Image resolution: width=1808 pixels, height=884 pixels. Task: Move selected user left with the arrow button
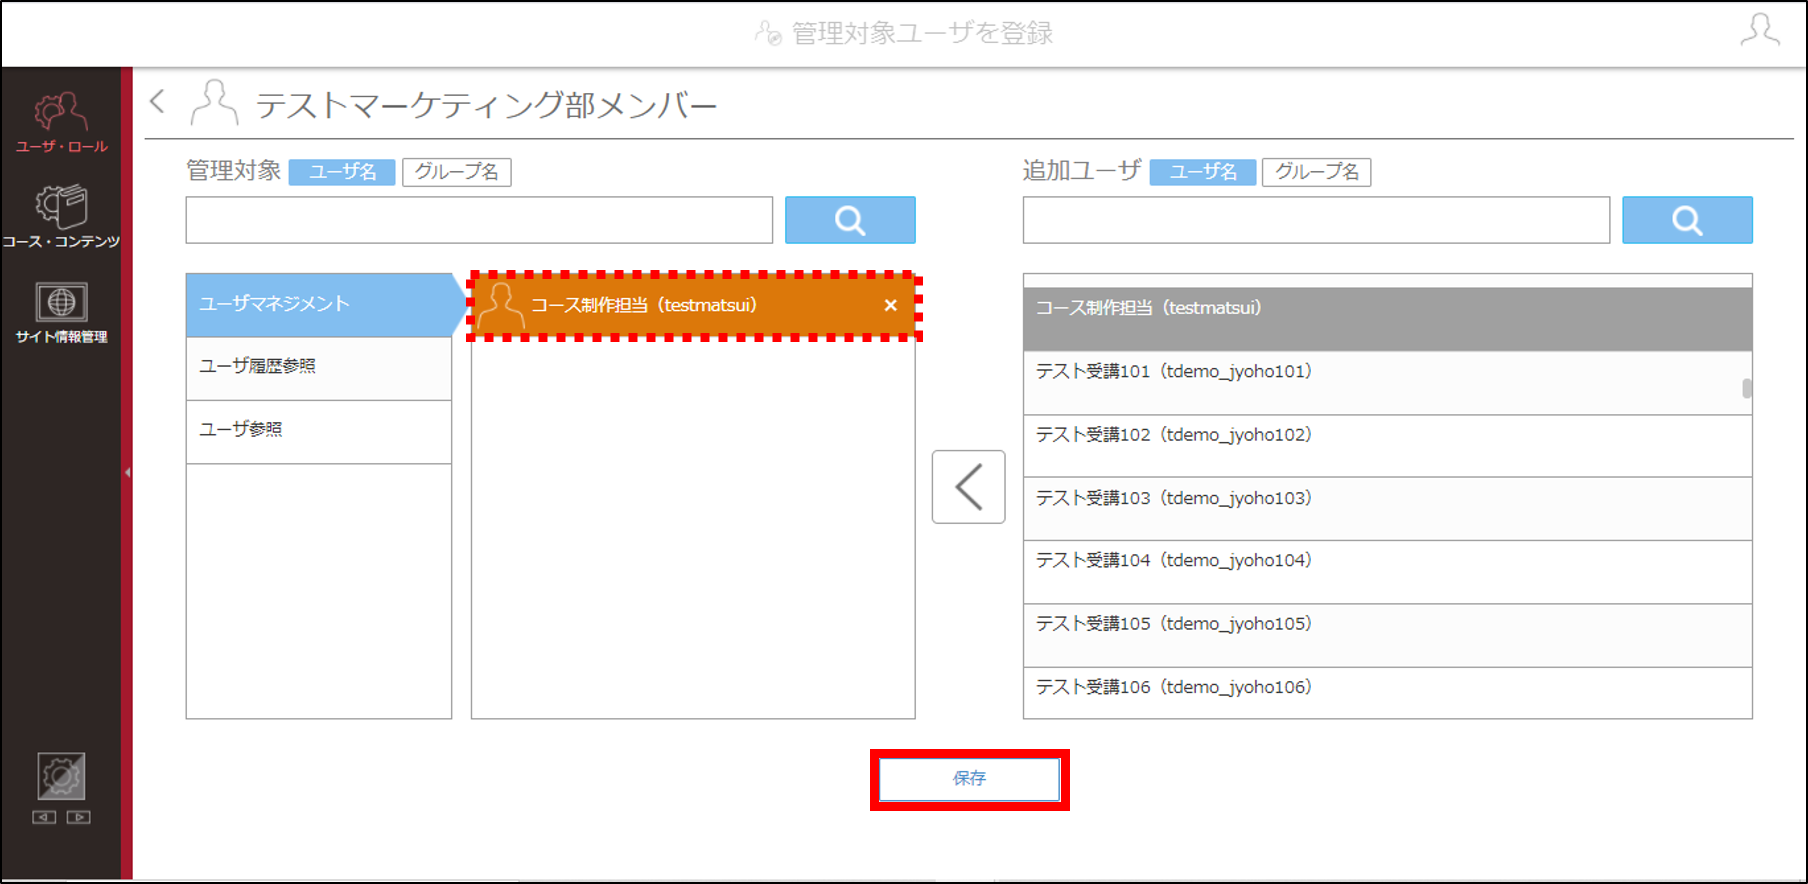click(968, 487)
